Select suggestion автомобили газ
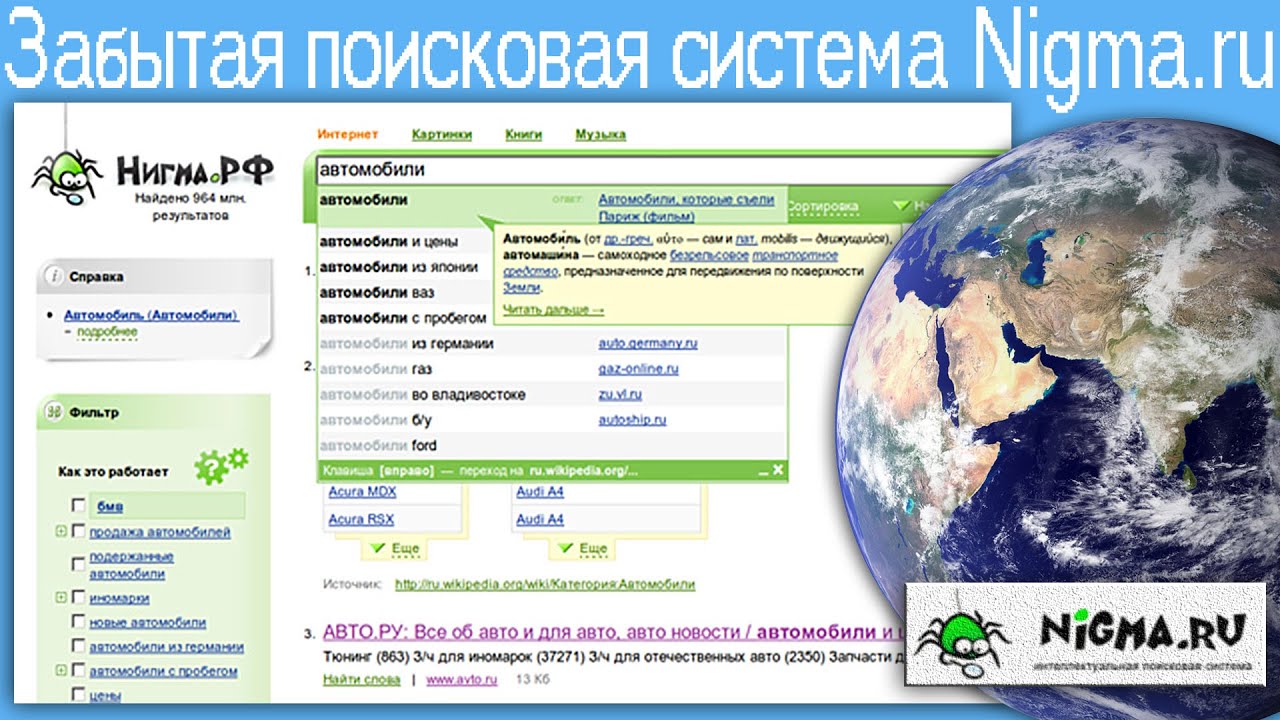This screenshot has width=1280, height=720. pos(376,369)
